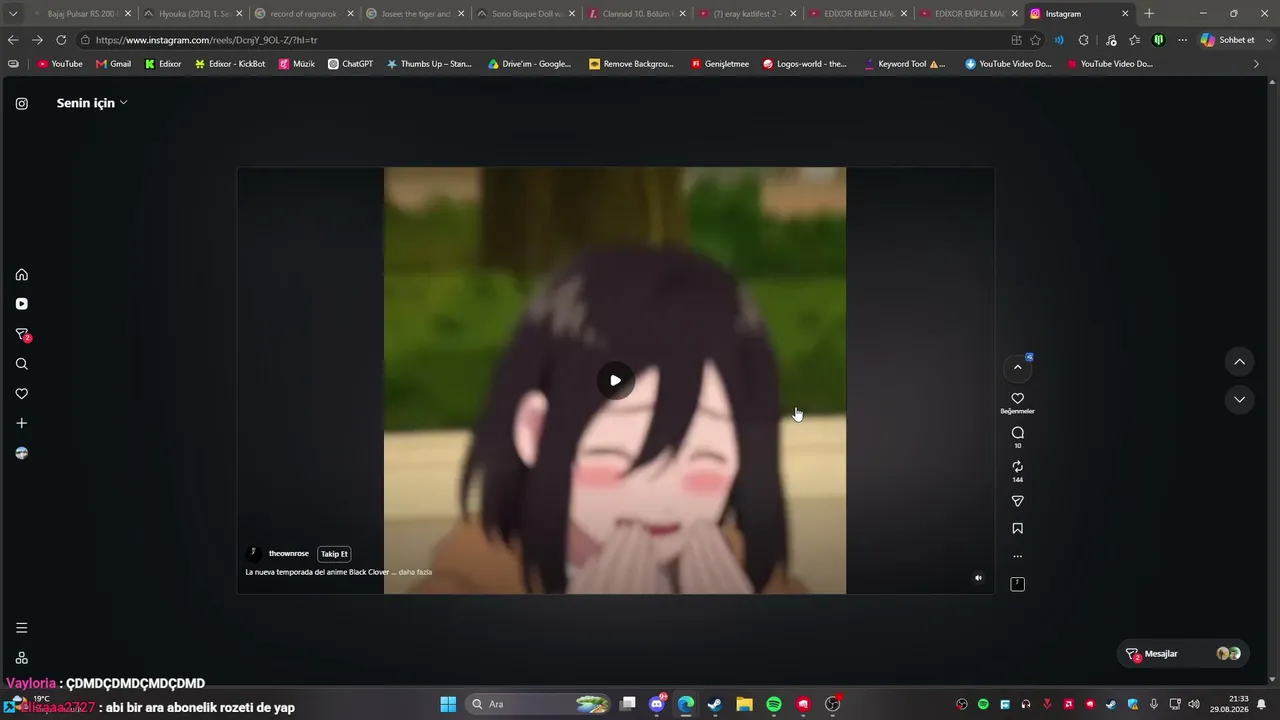Open the YouTube bookmark
This screenshot has height=720, width=1280.
click(x=60, y=64)
